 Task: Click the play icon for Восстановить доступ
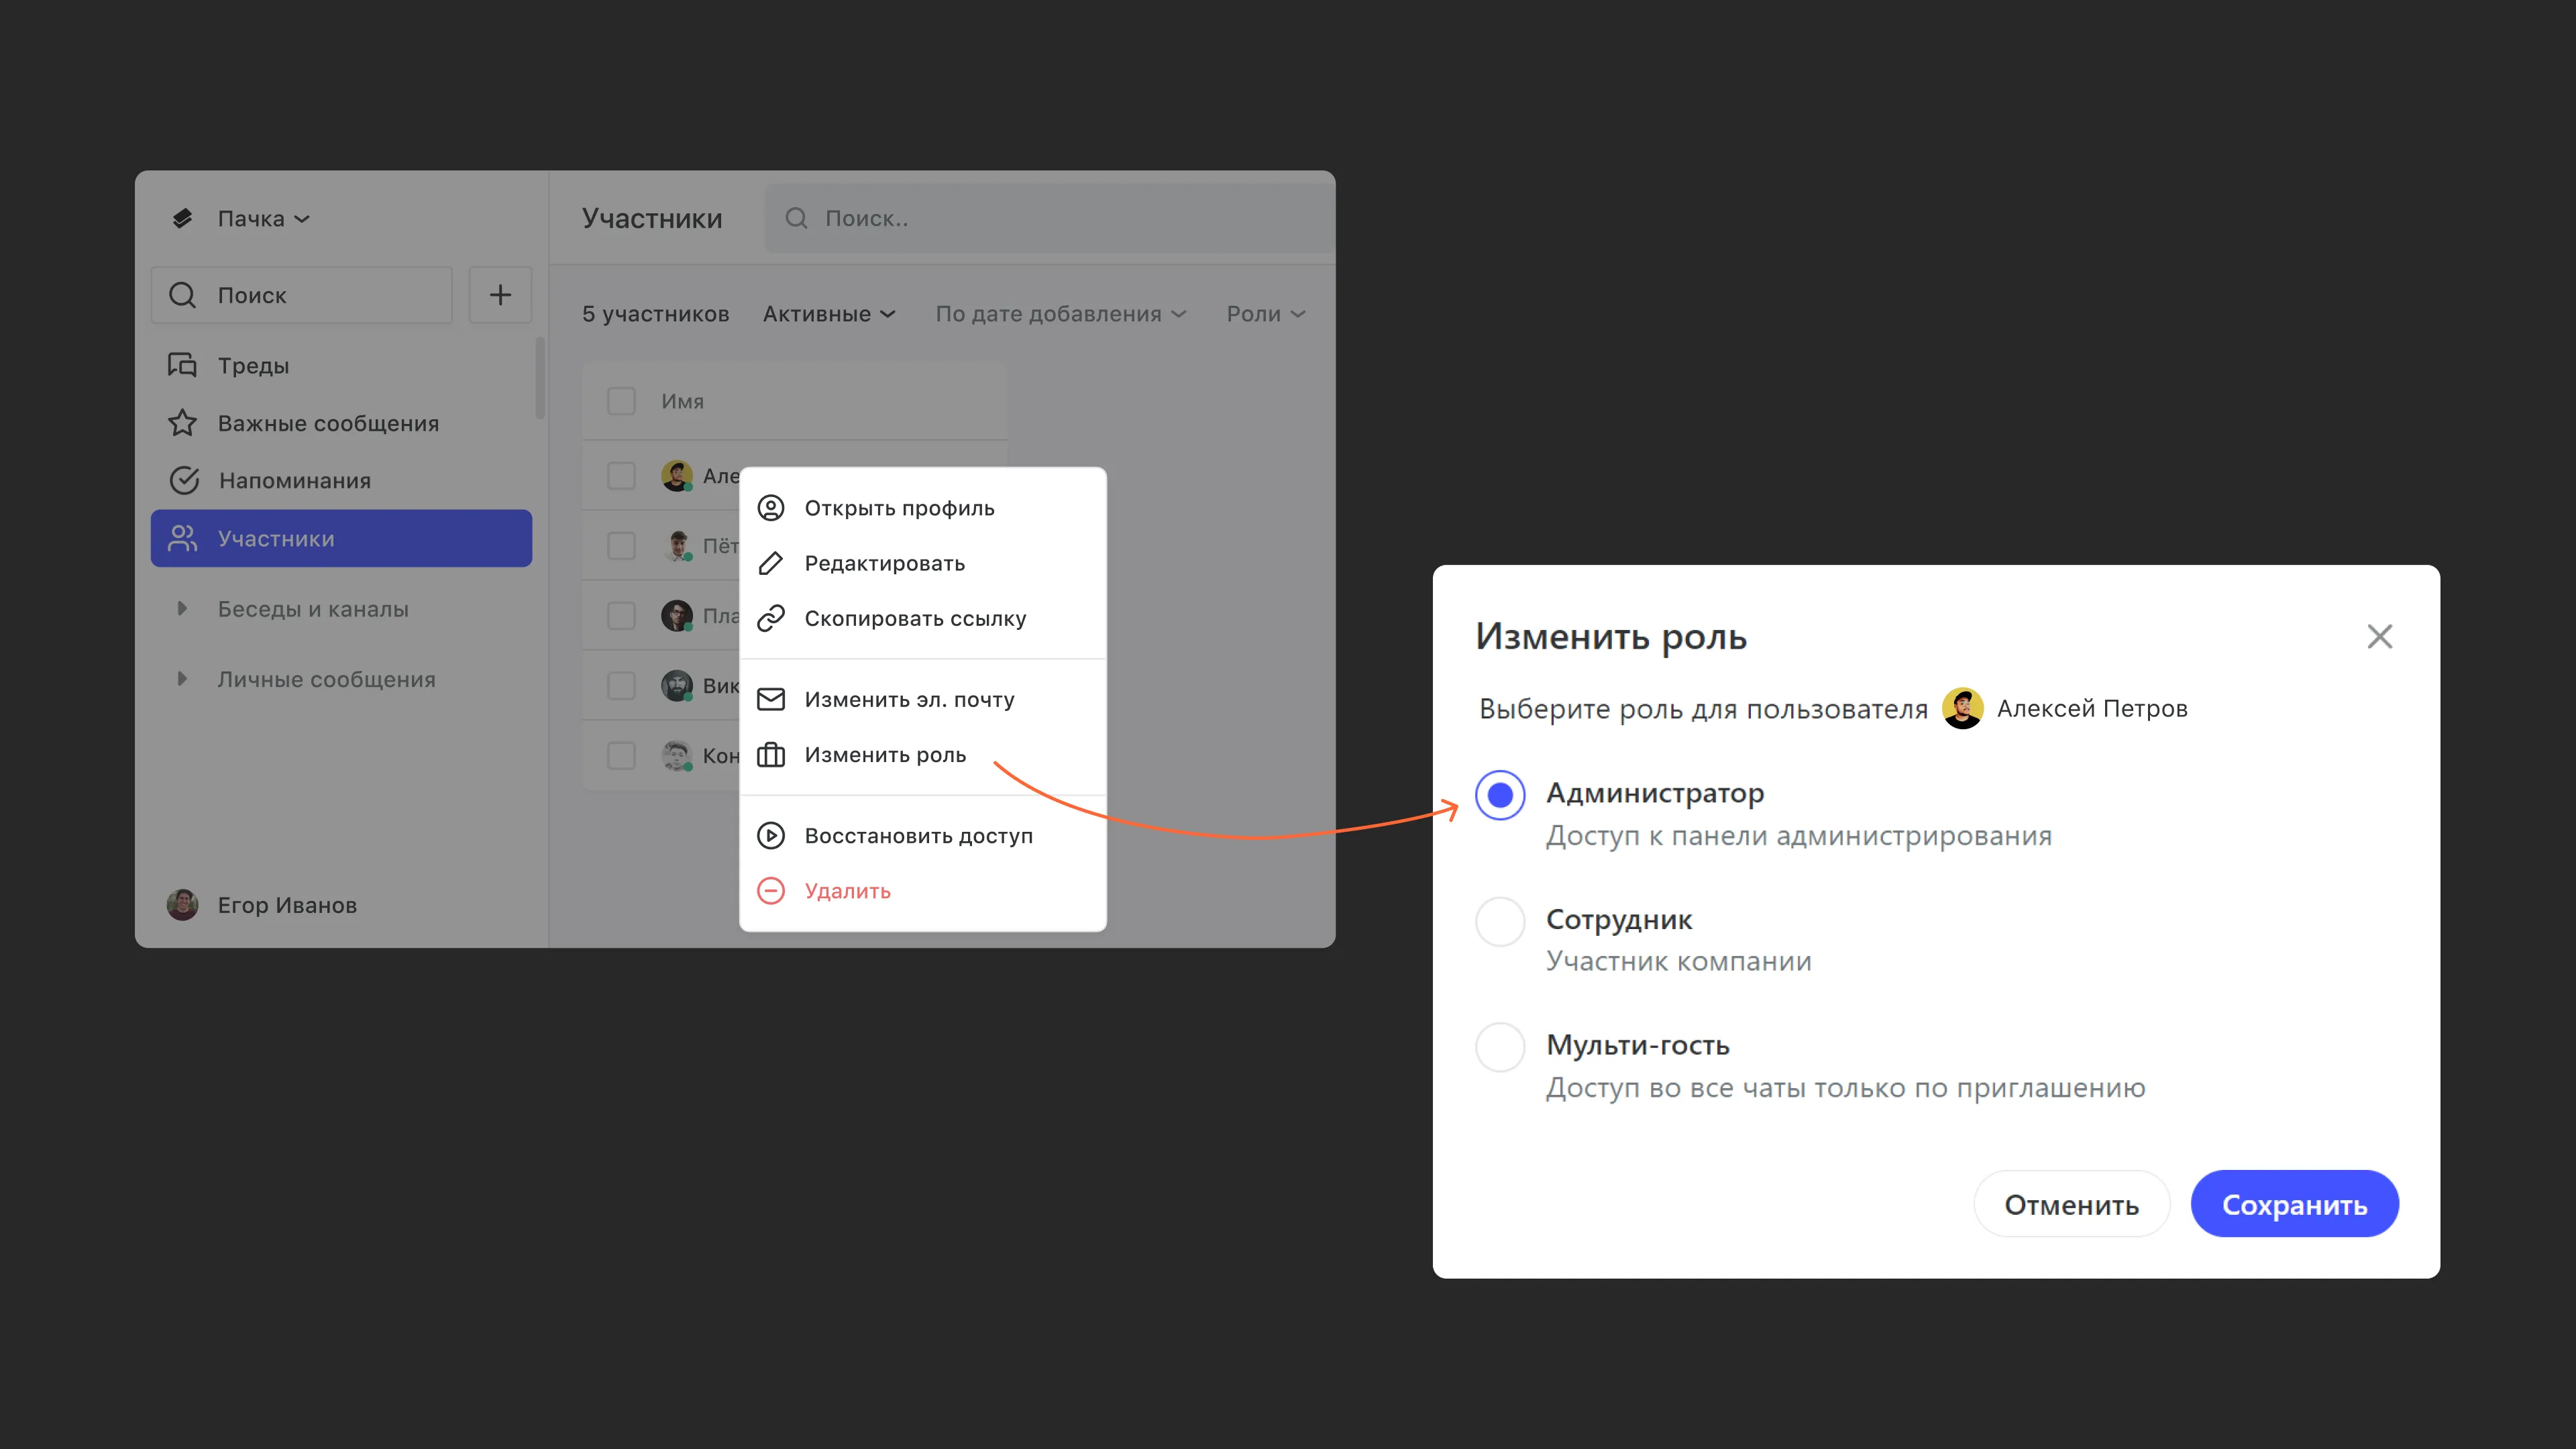(x=770, y=835)
